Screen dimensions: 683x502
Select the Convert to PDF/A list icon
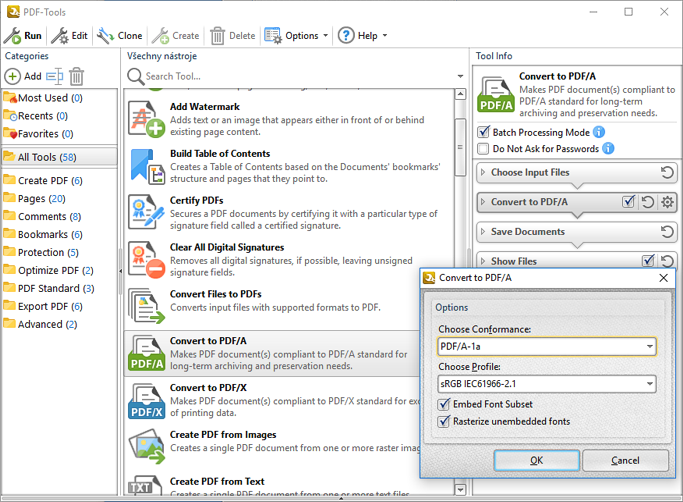point(146,353)
